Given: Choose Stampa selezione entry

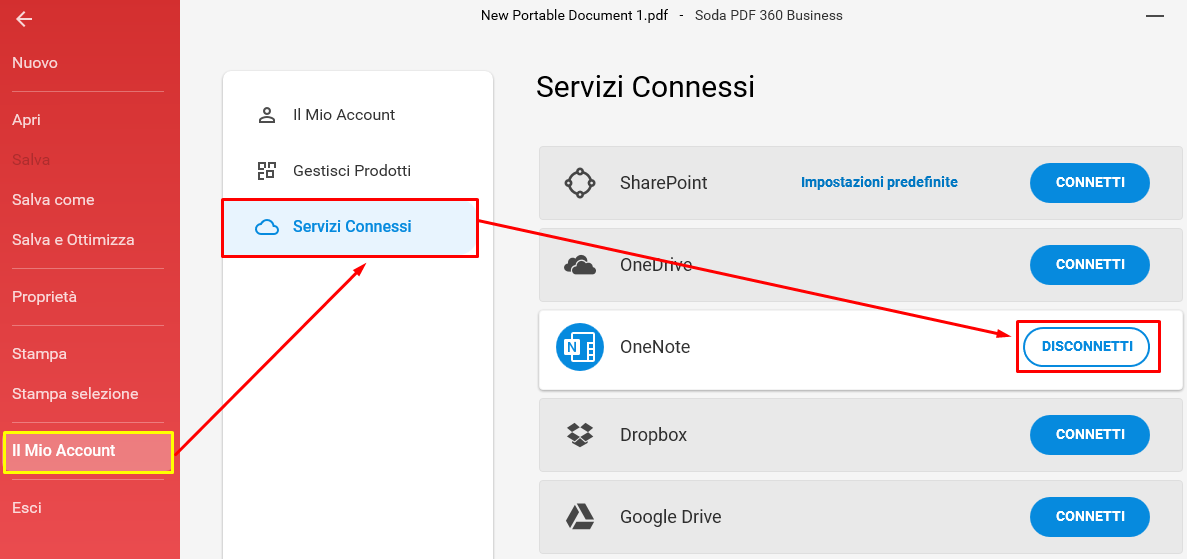Looking at the screenshot, I should [x=75, y=394].
